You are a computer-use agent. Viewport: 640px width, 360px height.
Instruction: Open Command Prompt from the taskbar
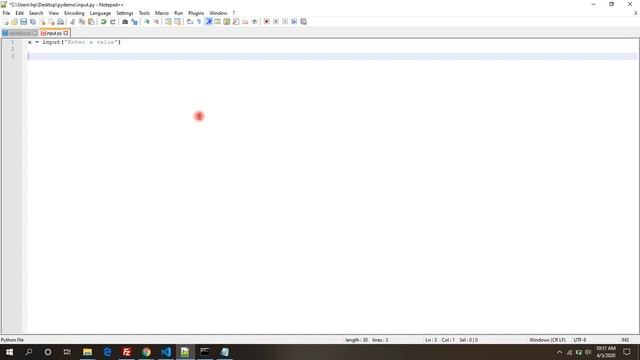click(x=205, y=352)
